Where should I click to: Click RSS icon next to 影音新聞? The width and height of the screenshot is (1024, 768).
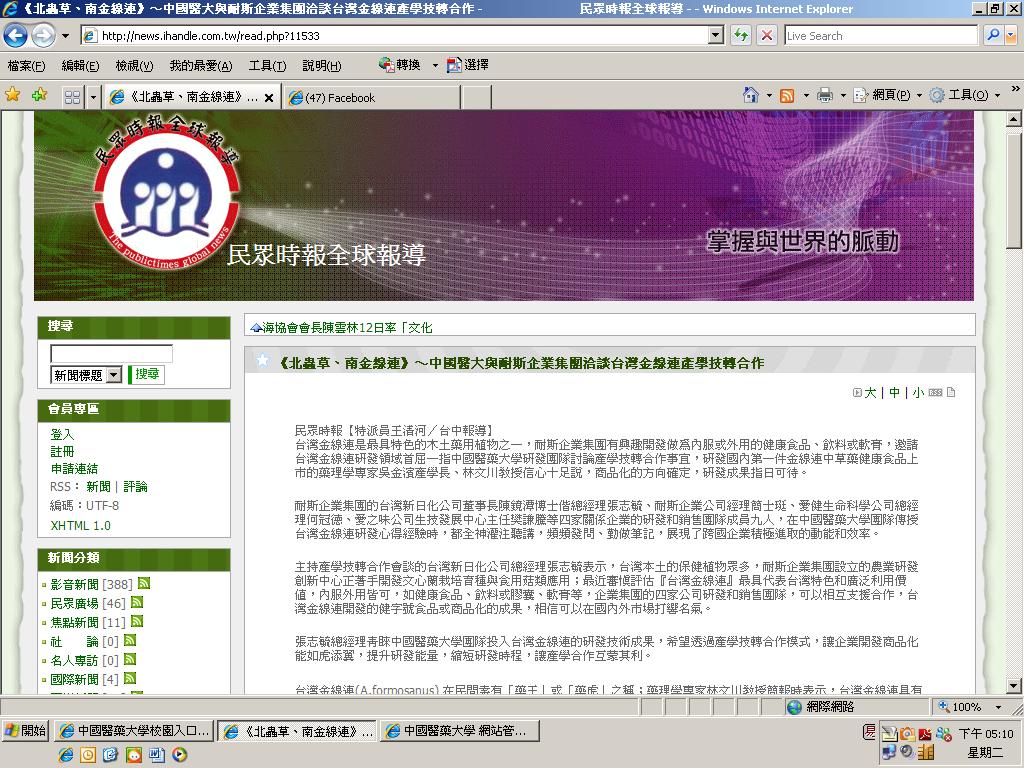144,583
